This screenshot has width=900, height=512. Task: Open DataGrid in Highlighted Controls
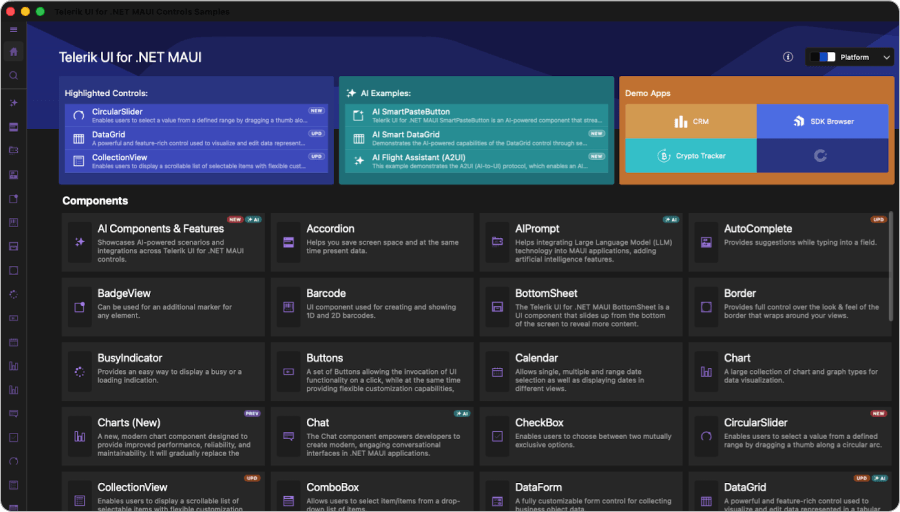(x=196, y=138)
